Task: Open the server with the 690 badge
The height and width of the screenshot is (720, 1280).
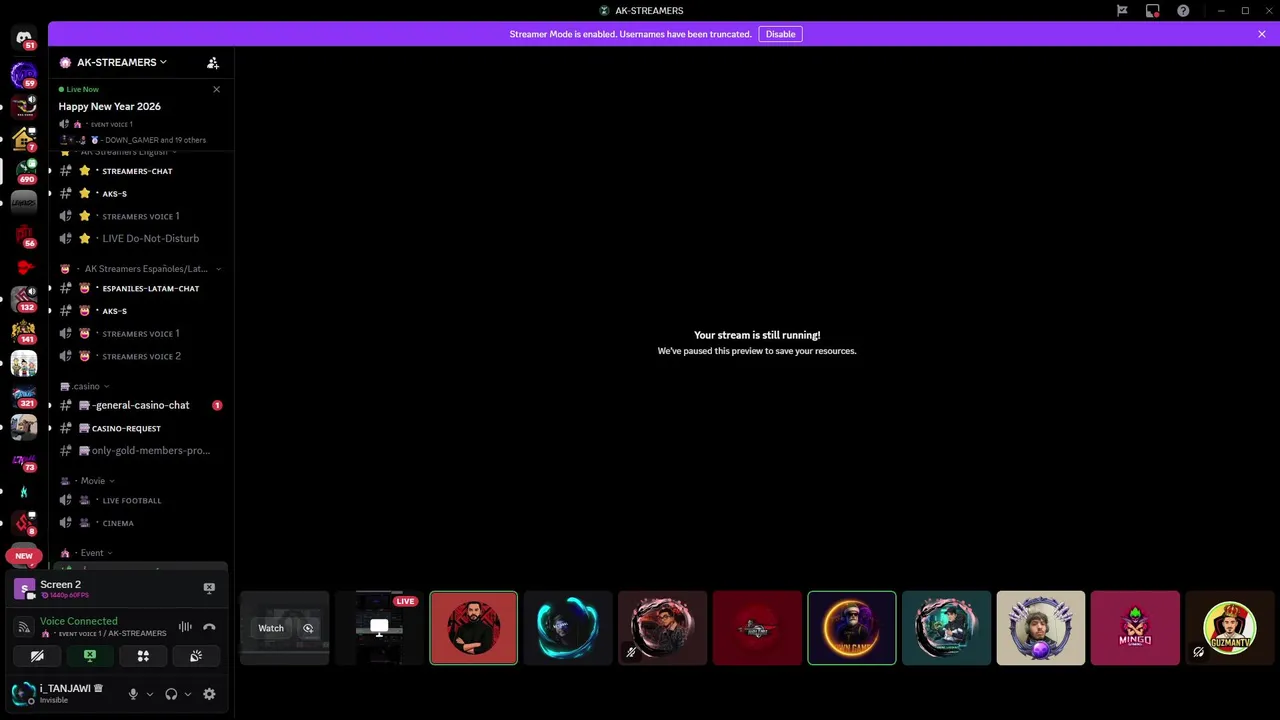Action: [x=24, y=171]
